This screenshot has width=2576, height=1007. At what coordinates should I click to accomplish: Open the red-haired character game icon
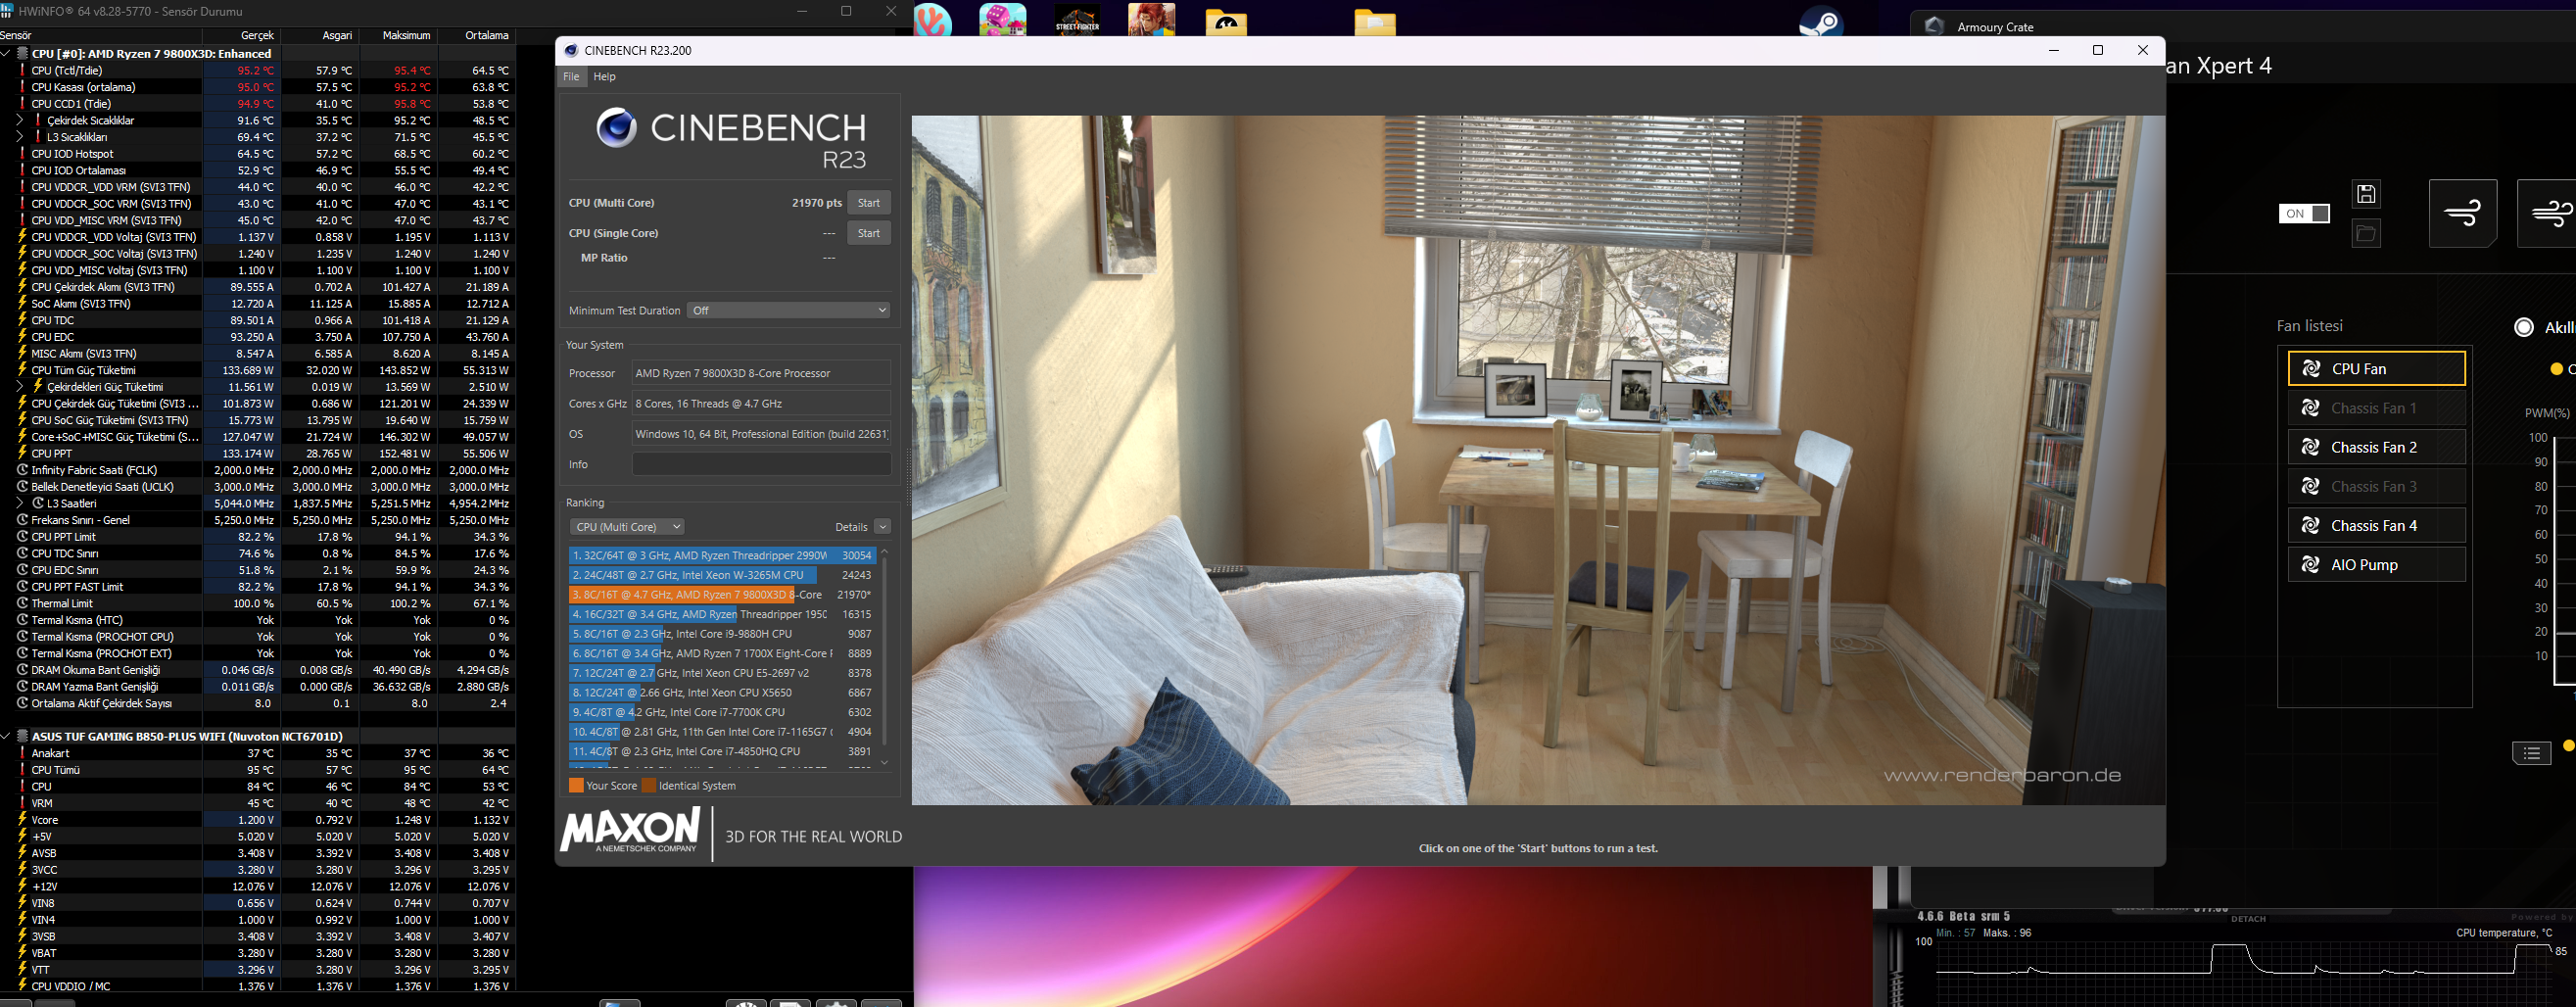coord(1152,20)
